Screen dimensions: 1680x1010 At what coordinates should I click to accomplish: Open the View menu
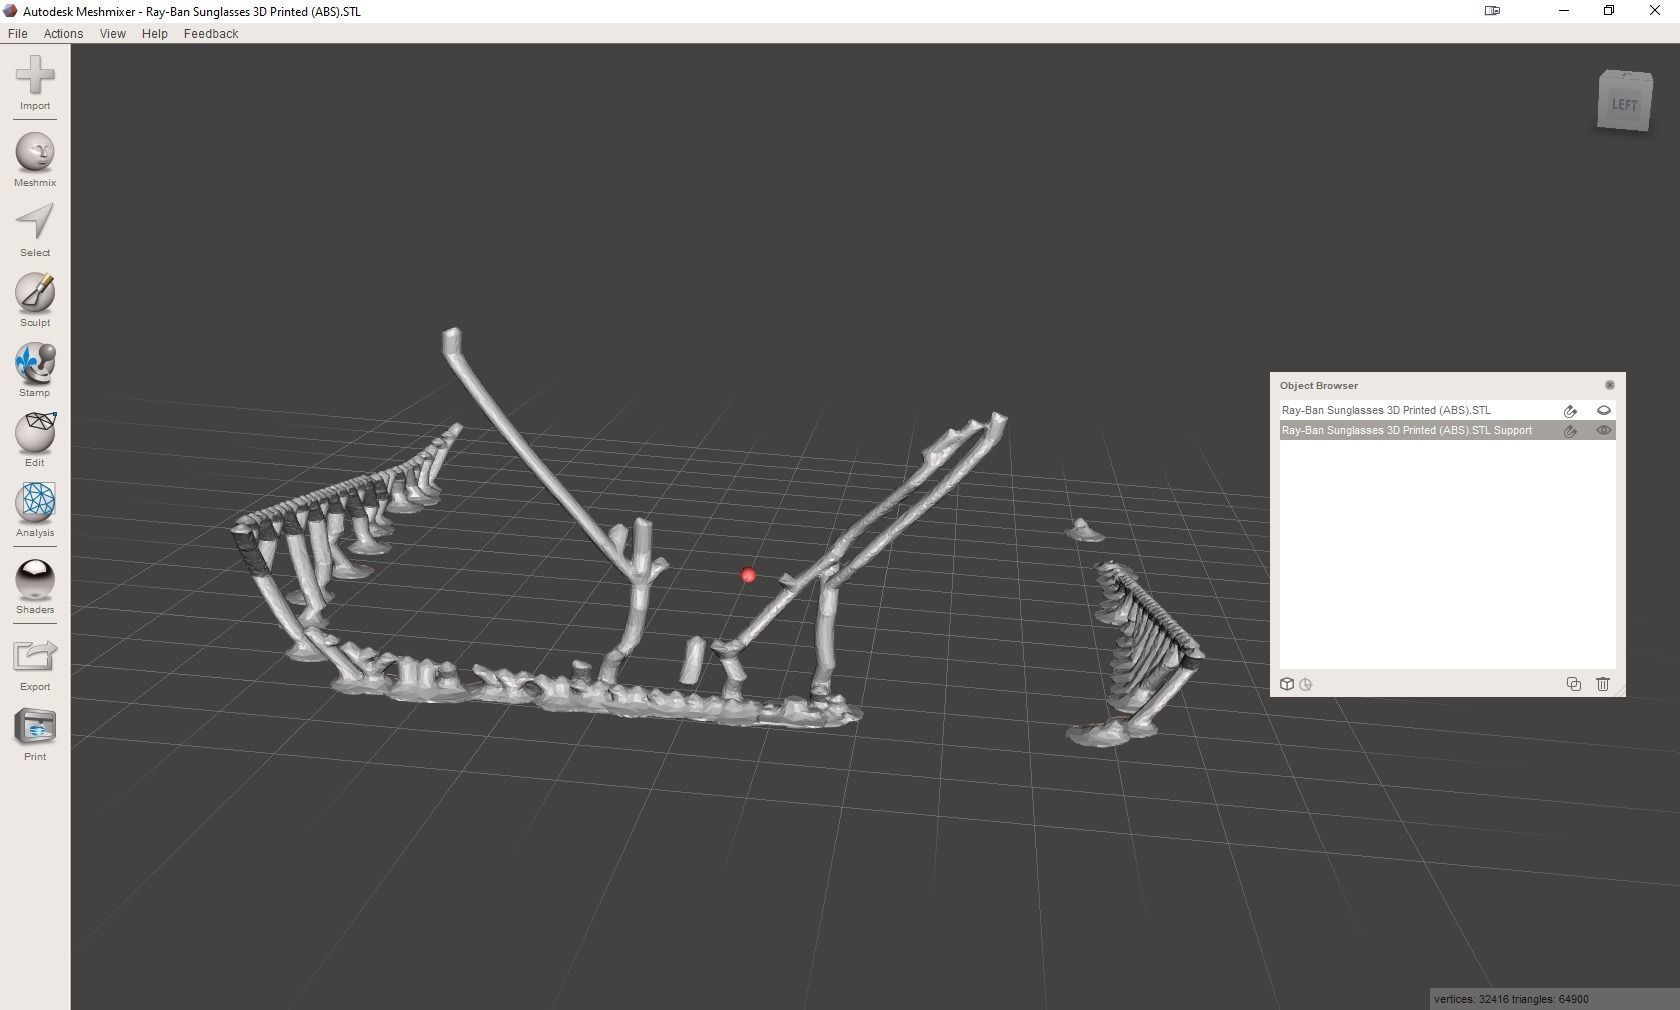[112, 33]
